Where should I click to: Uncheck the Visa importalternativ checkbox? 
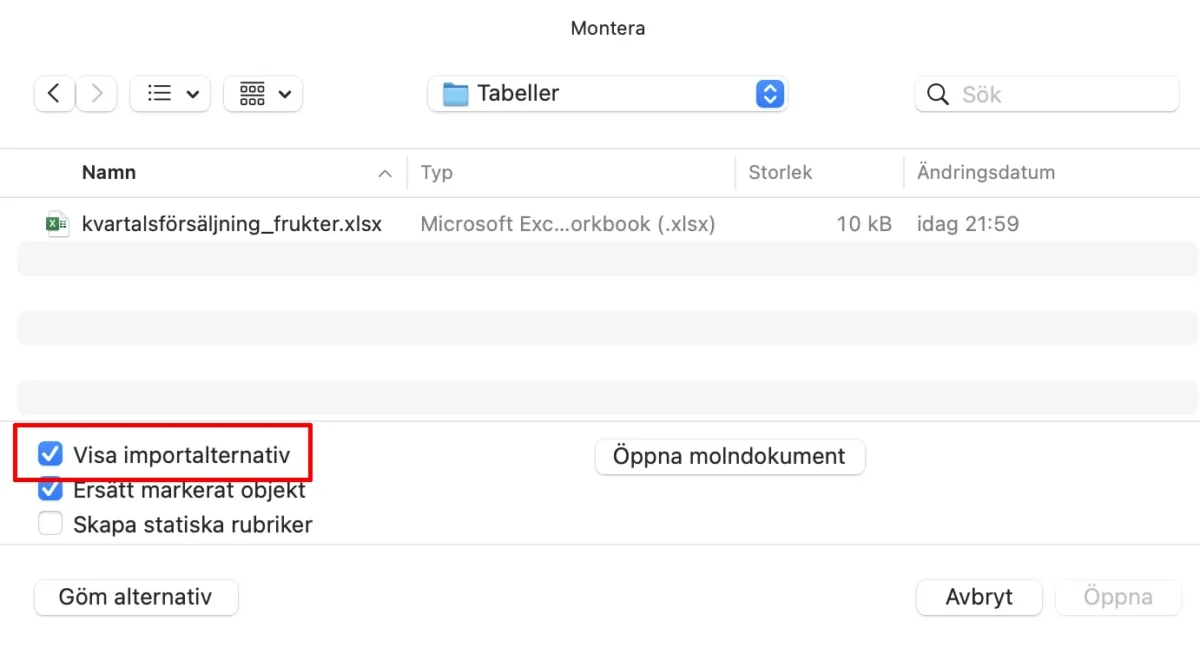(50, 455)
